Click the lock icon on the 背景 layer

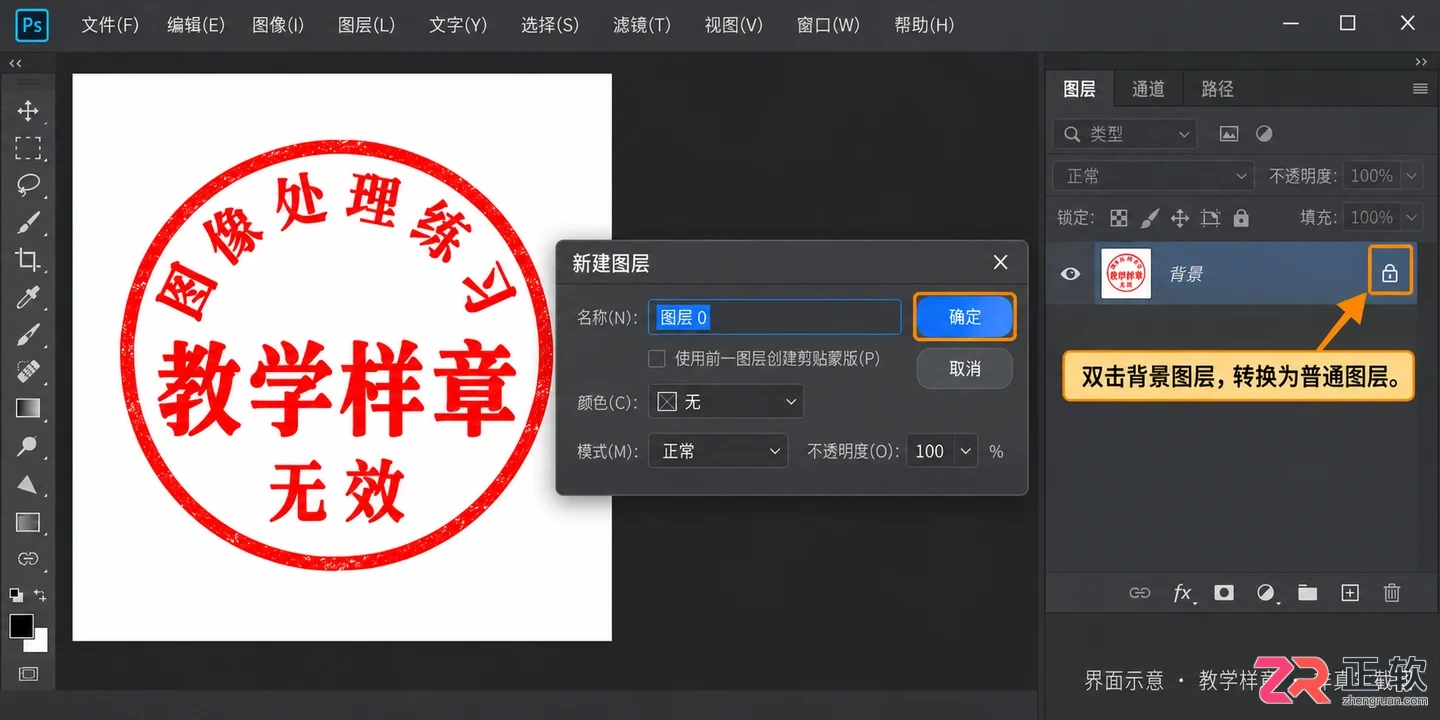click(x=1390, y=273)
